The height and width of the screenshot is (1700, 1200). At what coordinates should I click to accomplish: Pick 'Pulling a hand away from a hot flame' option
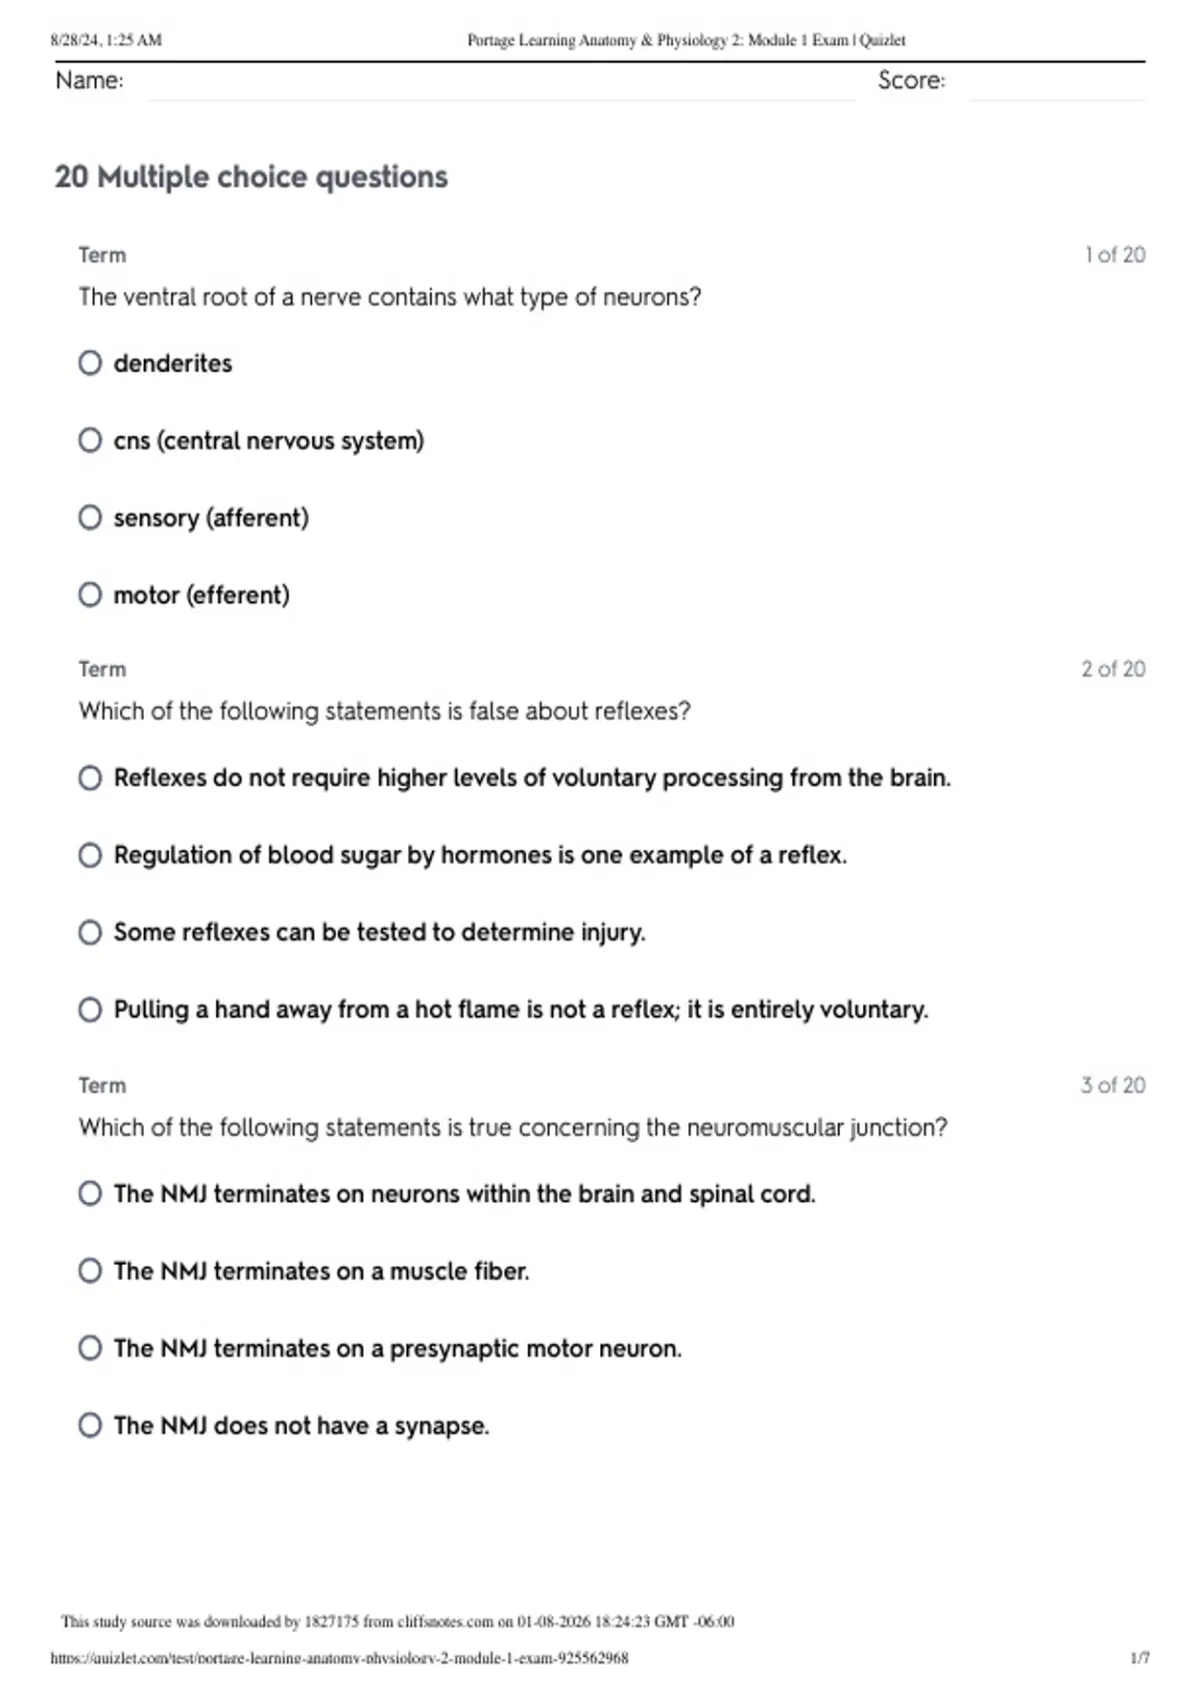[90, 1009]
